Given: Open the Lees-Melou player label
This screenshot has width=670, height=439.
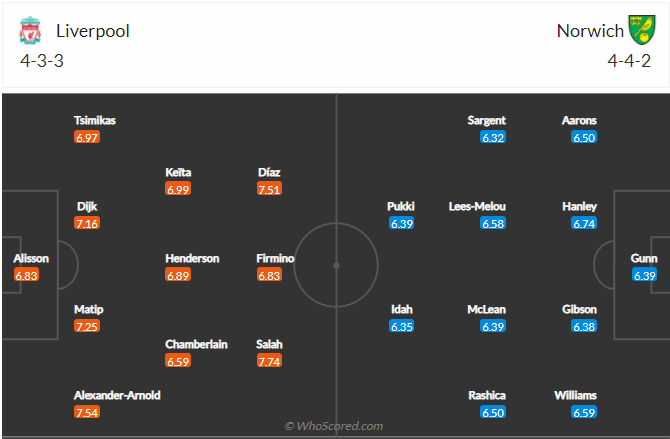Looking at the screenshot, I should (477, 207).
